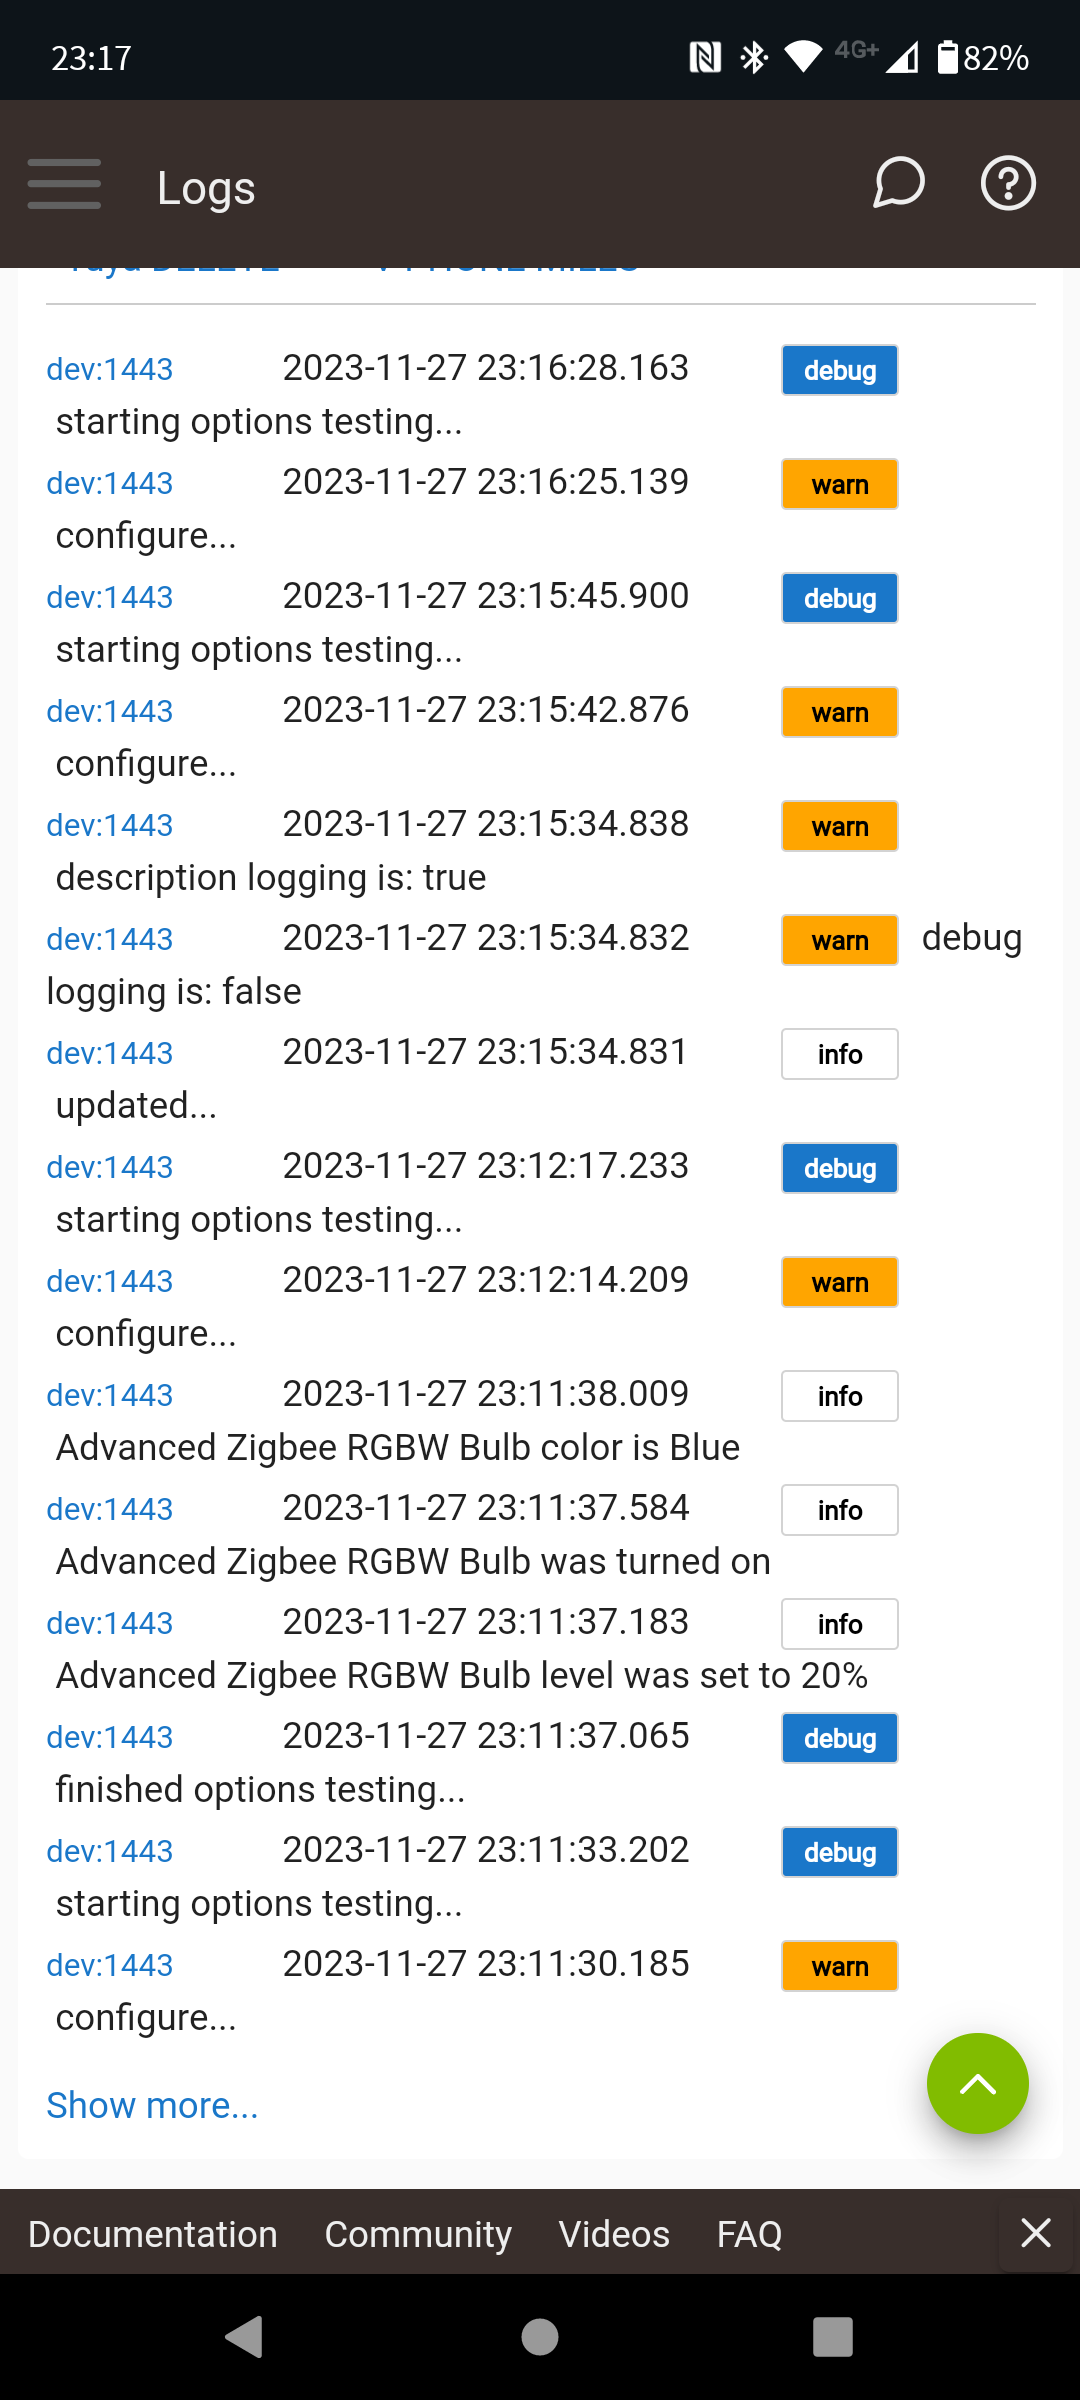
Task: Click info badge for level set to 20%
Action: [840, 1624]
